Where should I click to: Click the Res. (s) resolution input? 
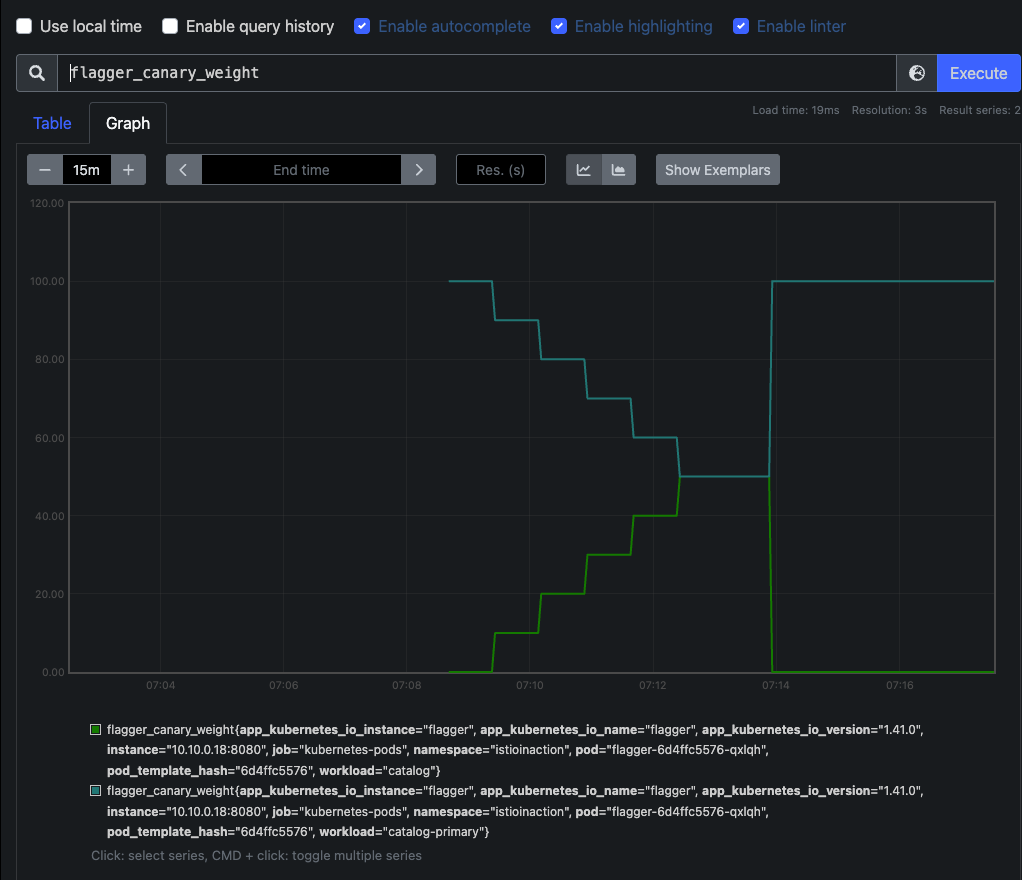(x=501, y=170)
